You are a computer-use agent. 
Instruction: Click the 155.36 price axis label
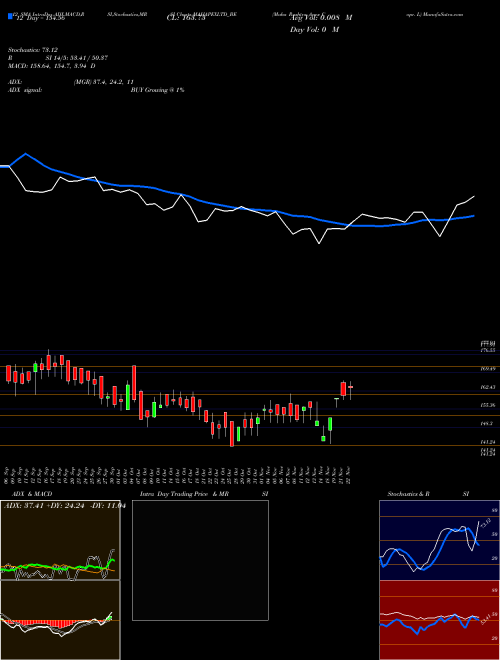click(488, 405)
